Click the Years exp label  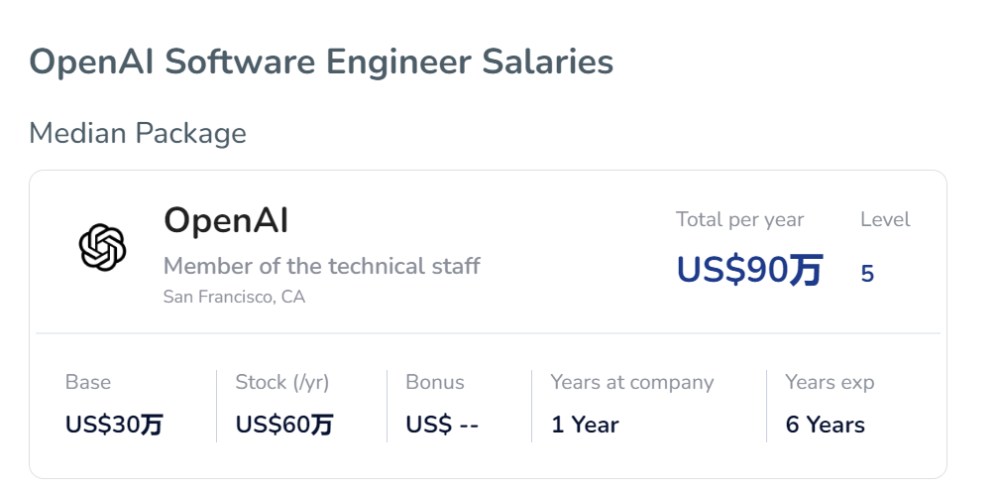coord(830,382)
